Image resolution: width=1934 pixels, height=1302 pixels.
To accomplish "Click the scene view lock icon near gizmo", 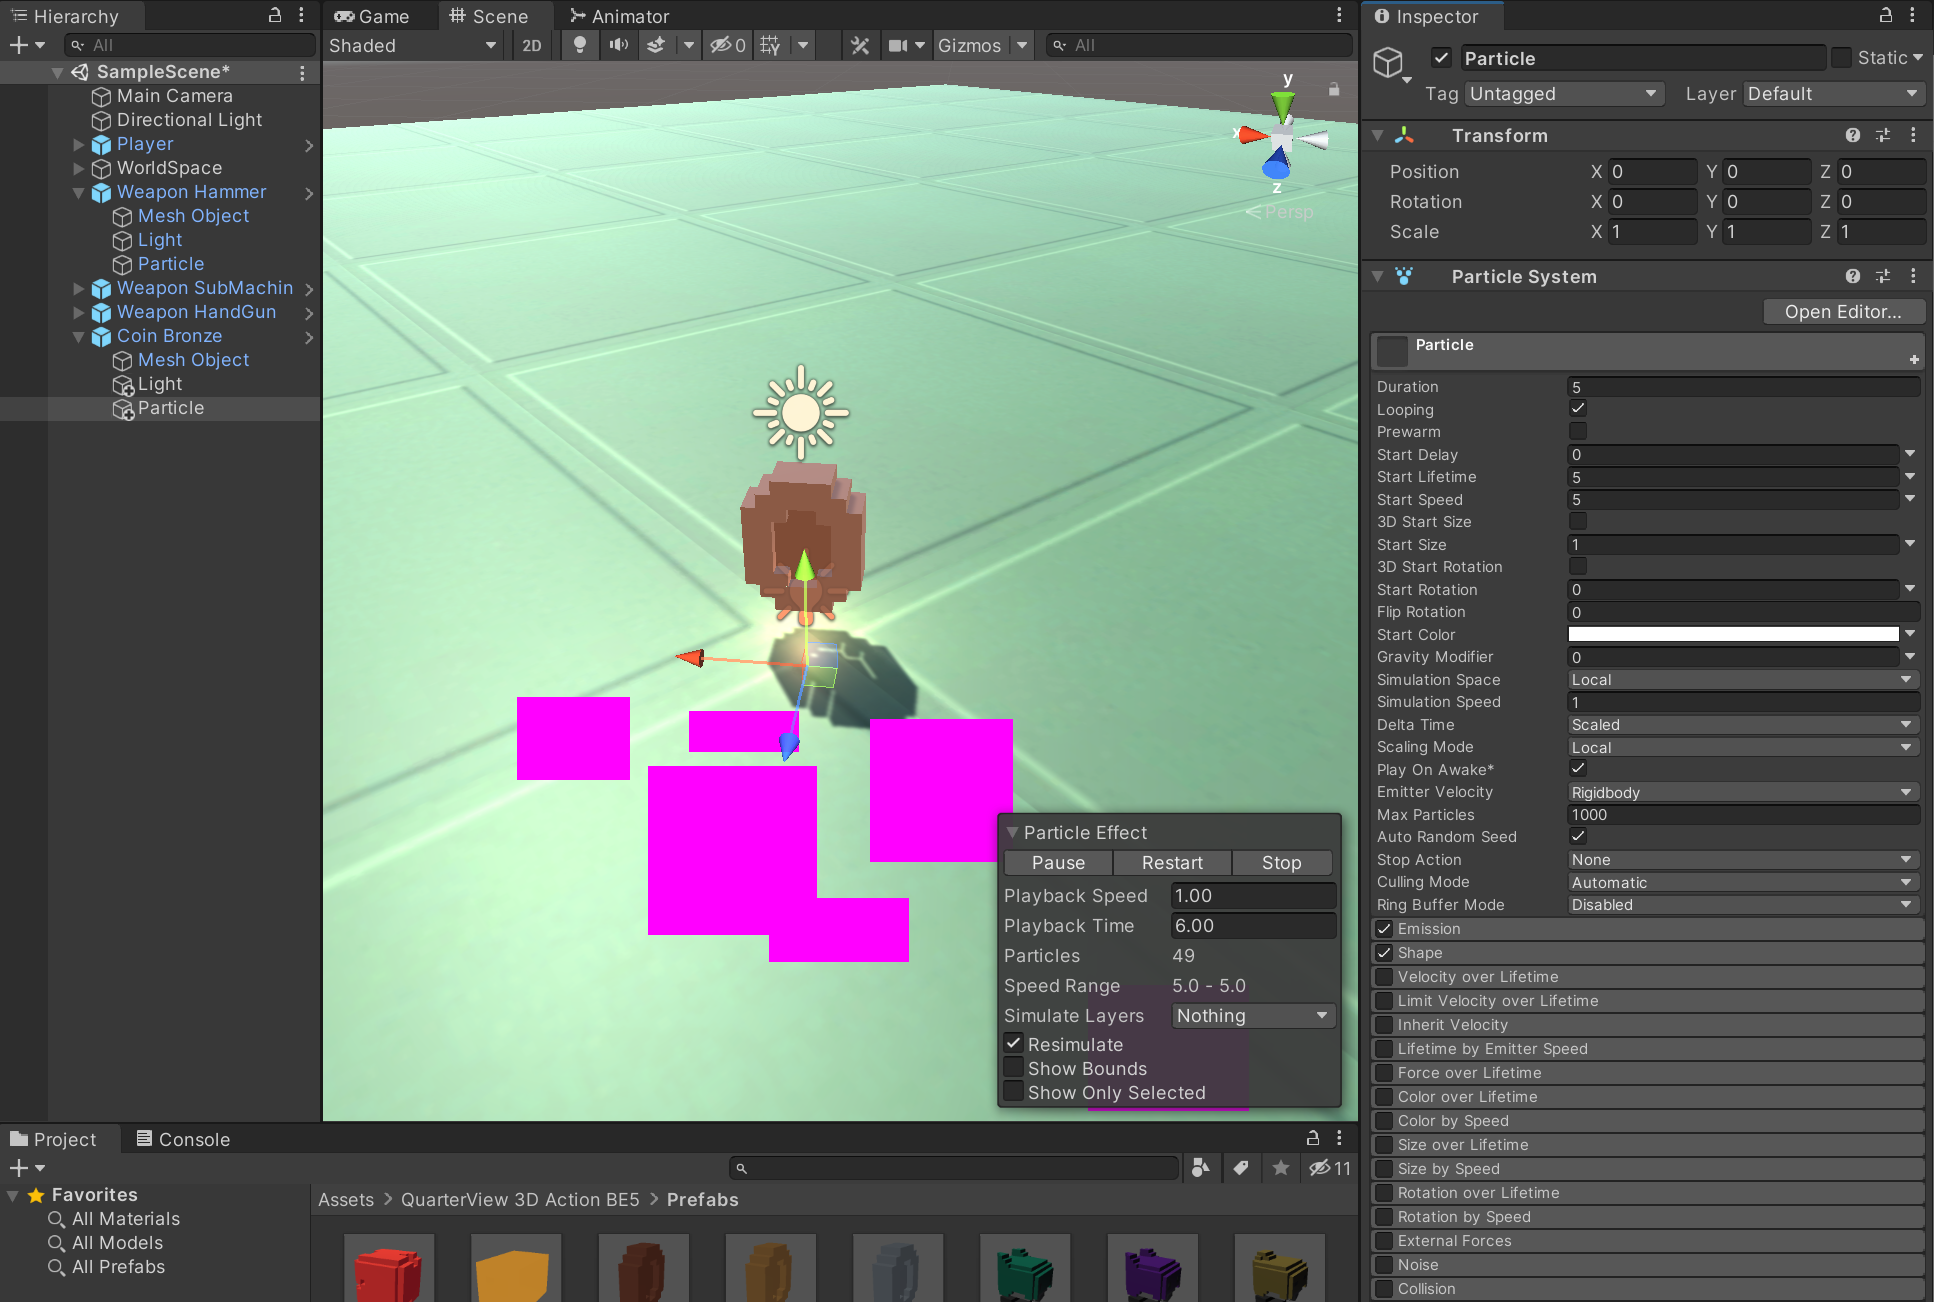I will point(1334,89).
